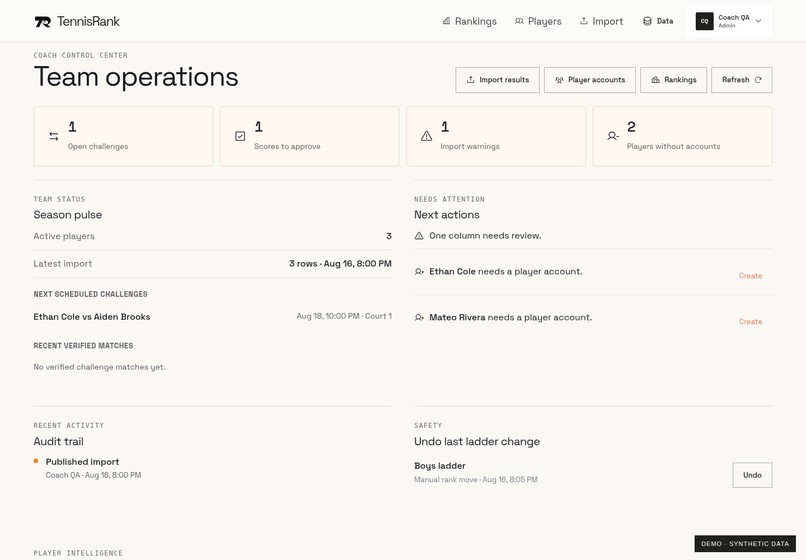
Task: Go to the Players nav tab
Action: tap(538, 21)
